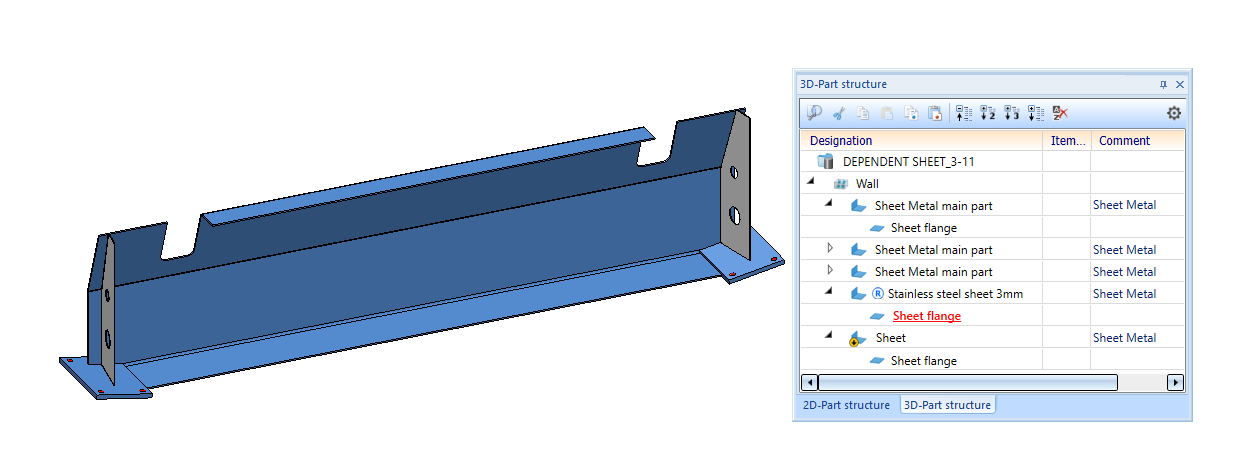Click the Wall assembly icon
Screen dimensions: 1240x462
coord(840,184)
